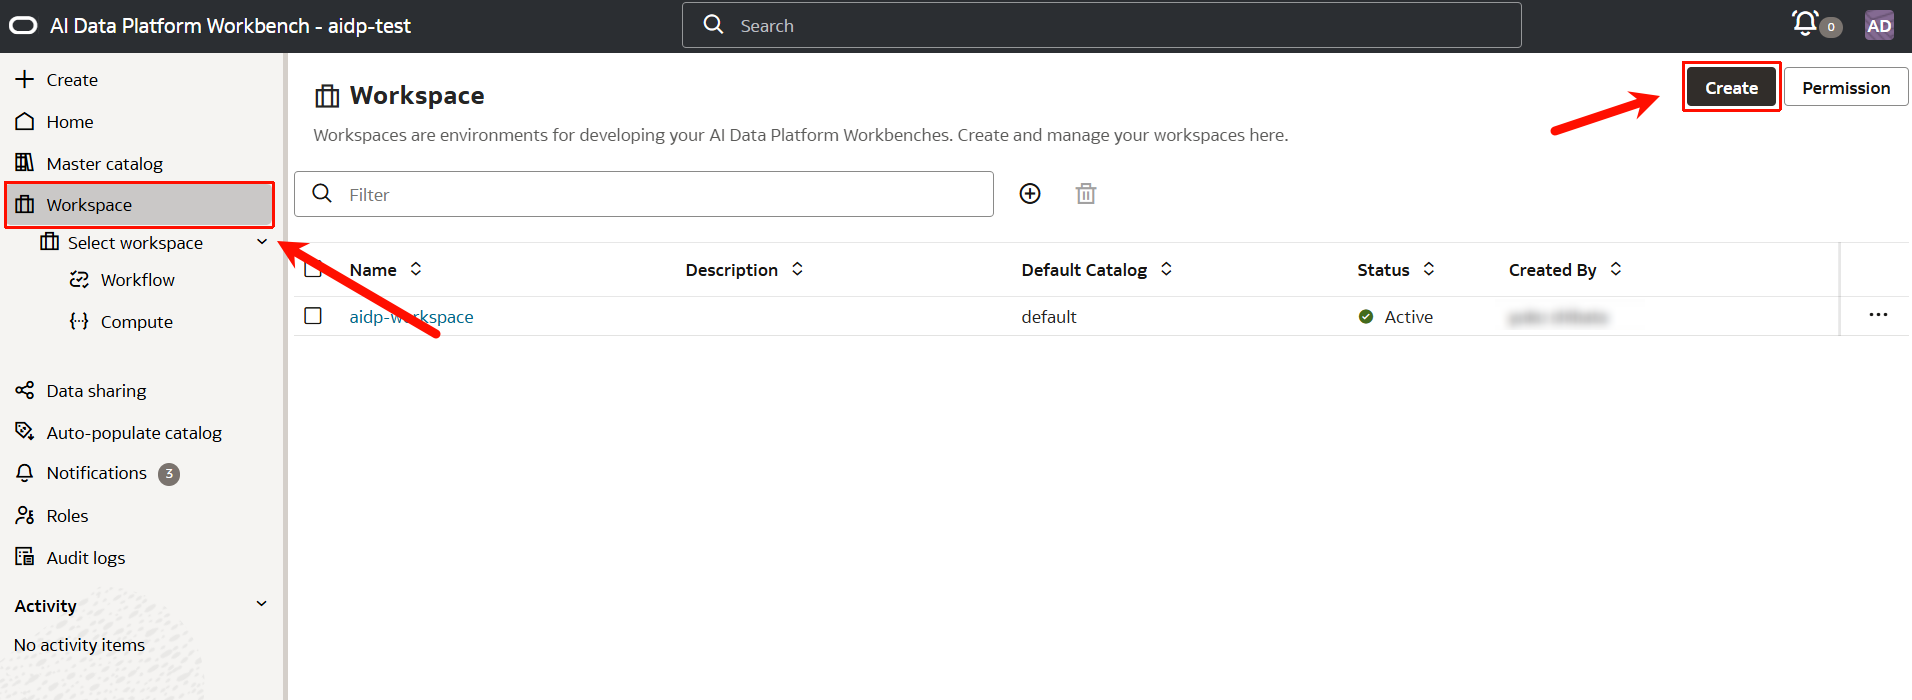
Task: Click the Select workspace icon
Action: point(49,242)
